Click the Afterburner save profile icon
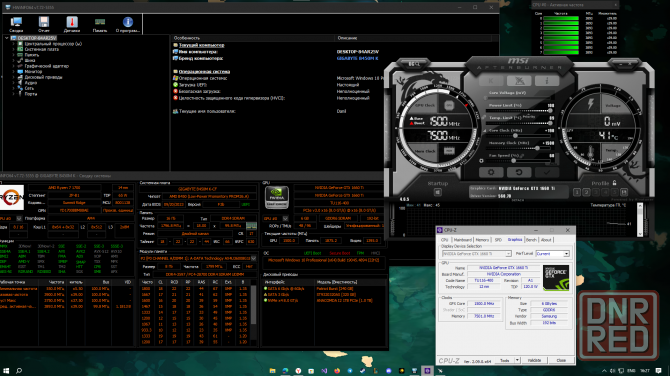670x376 pixels. 624,192
